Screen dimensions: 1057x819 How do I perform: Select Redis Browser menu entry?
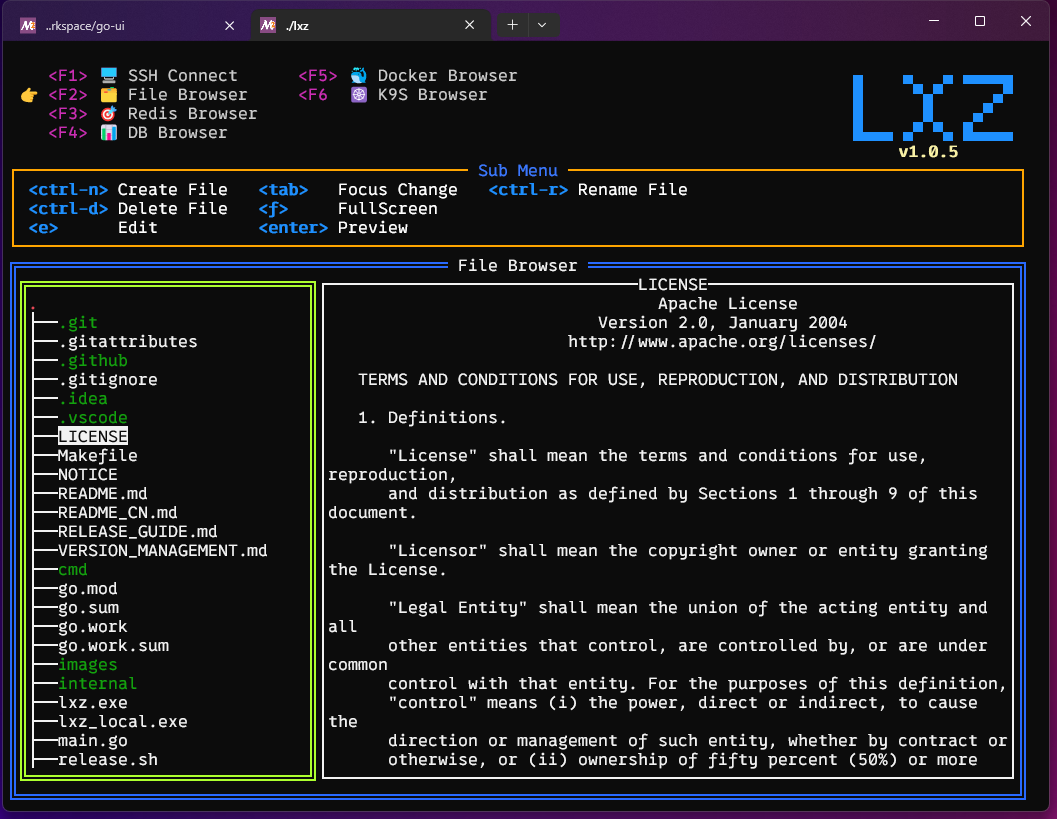(193, 113)
